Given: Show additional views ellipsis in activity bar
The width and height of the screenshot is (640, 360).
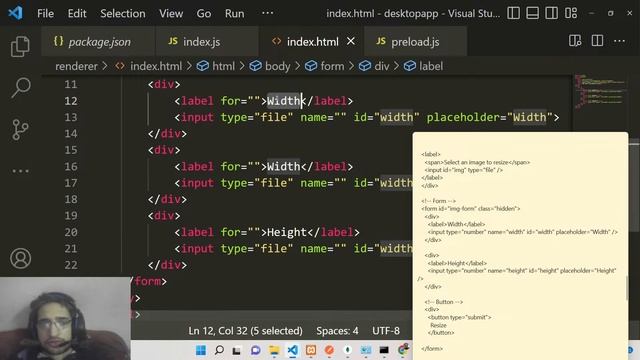Looking at the screenshot, I should coord(20,171).
